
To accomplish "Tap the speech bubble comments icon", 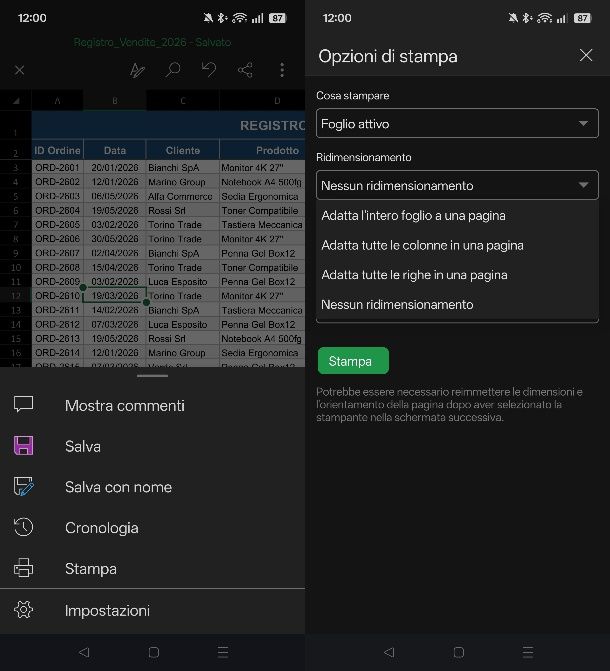I will (x=24, y=404).
